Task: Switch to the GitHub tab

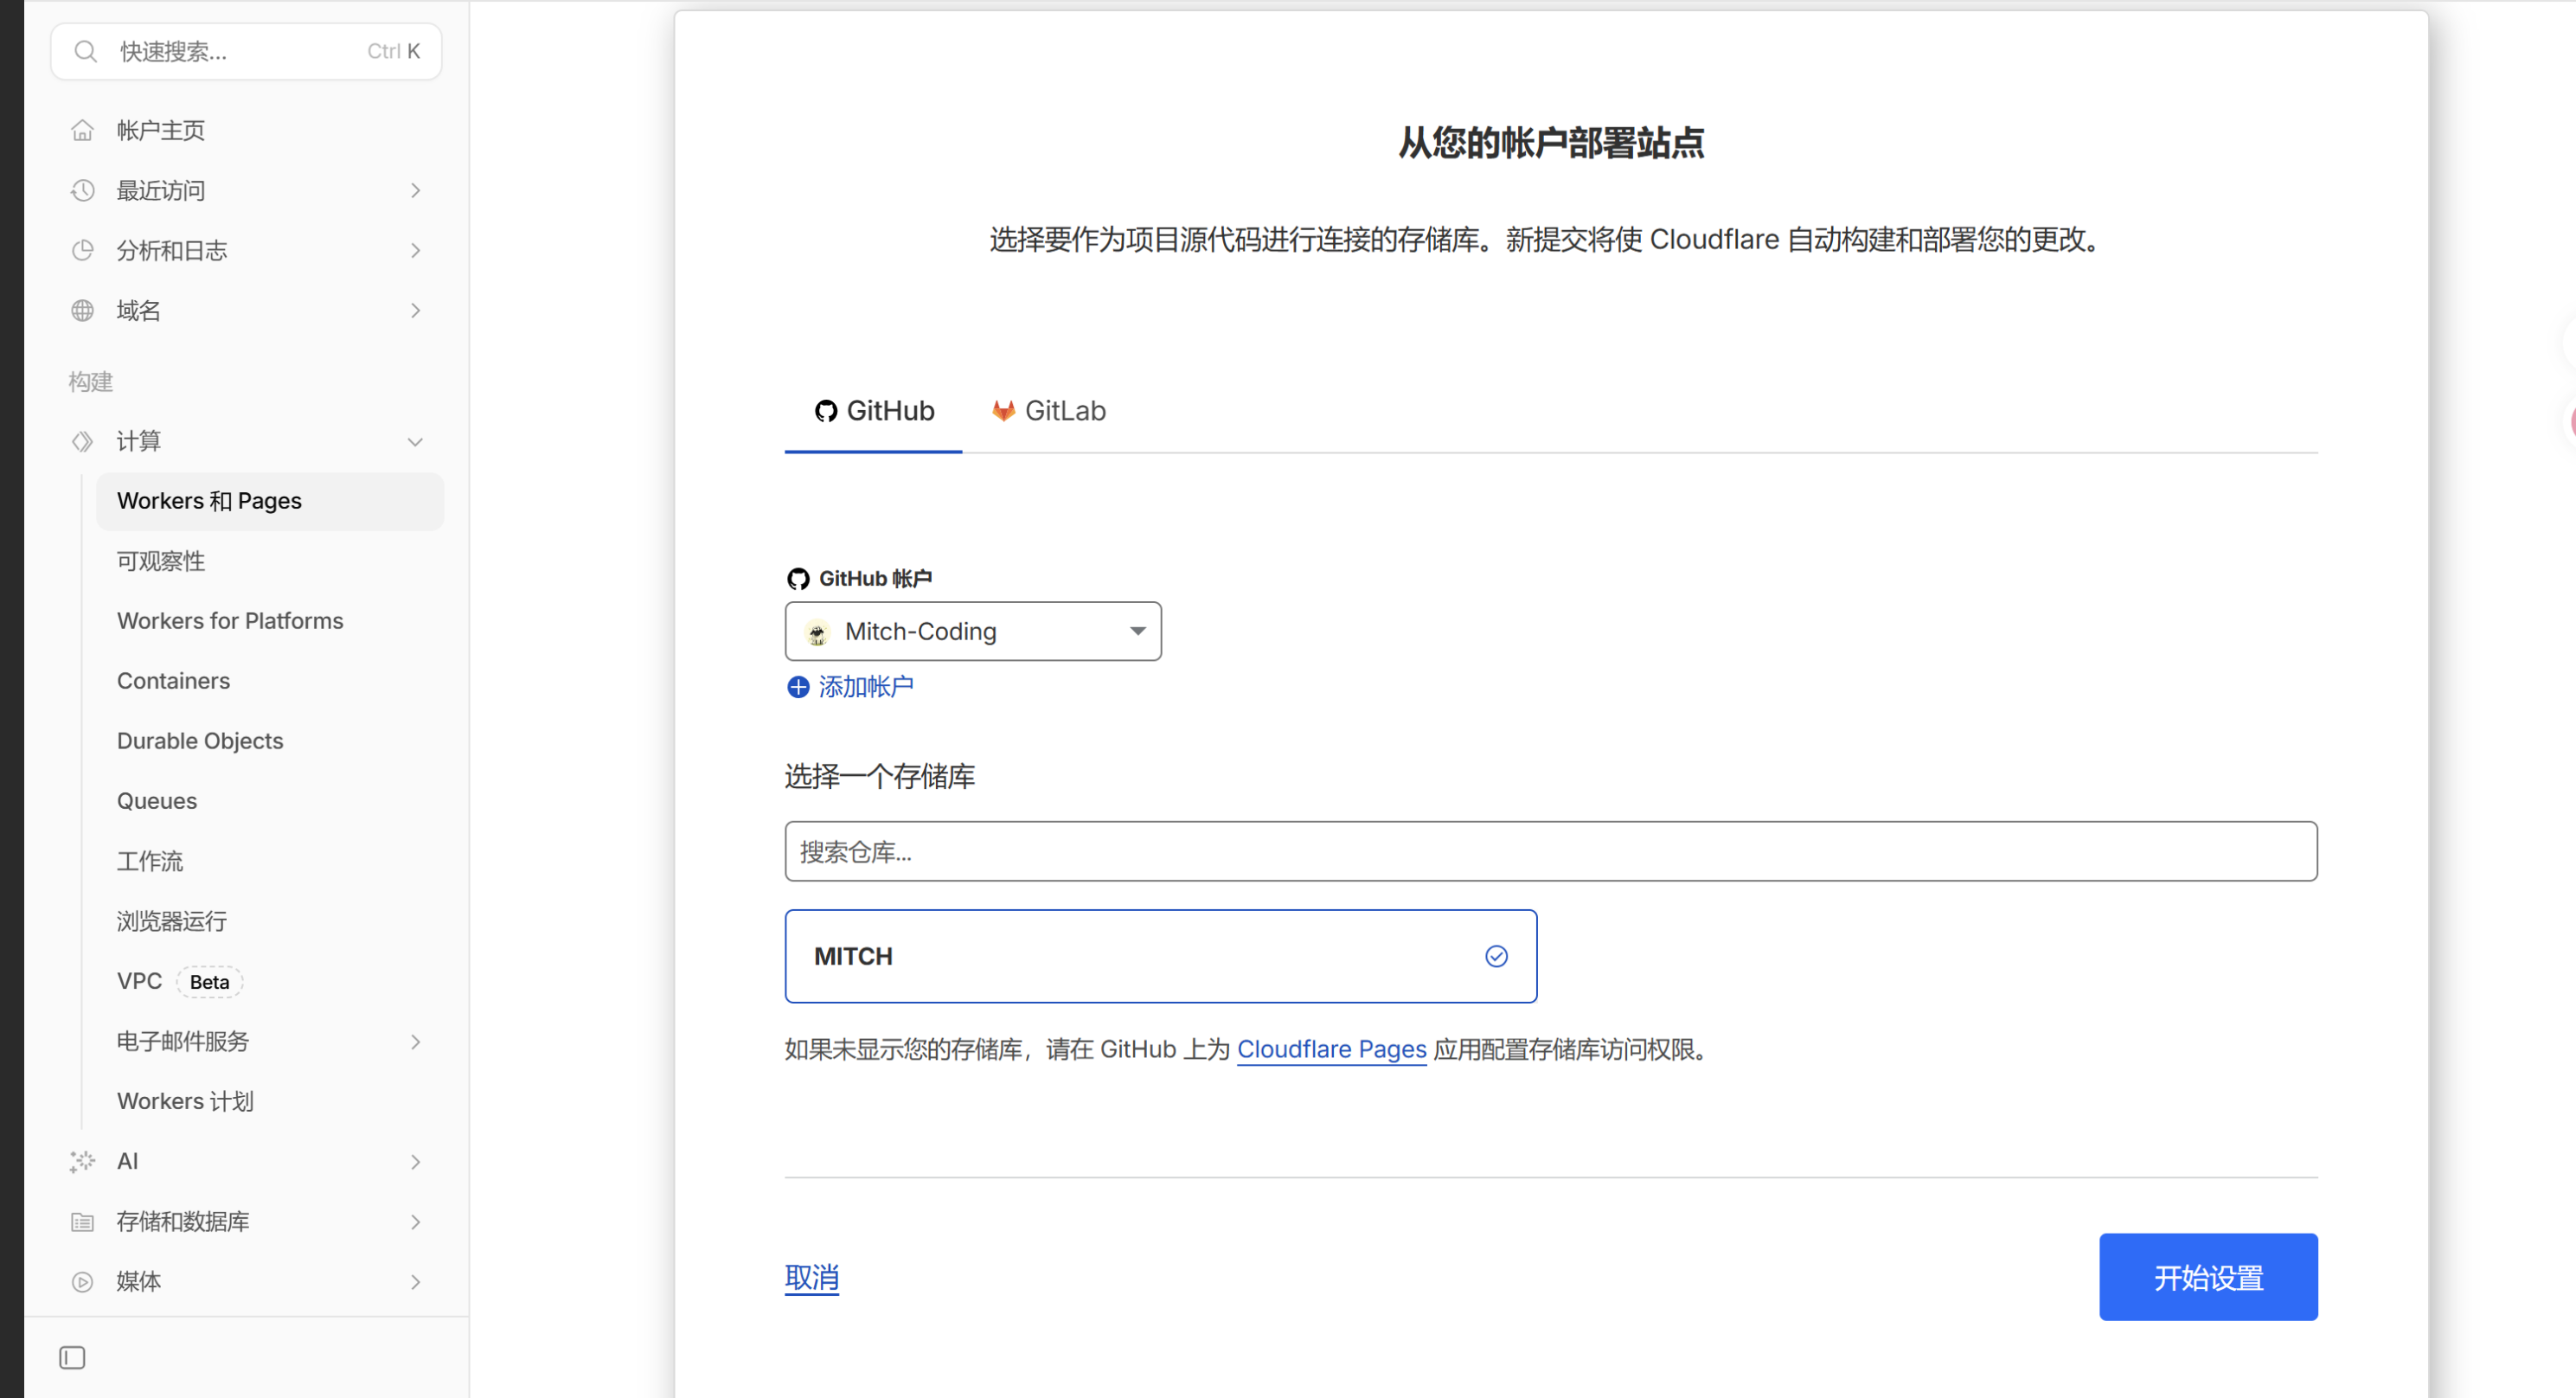Action: (x=874, y=411)
